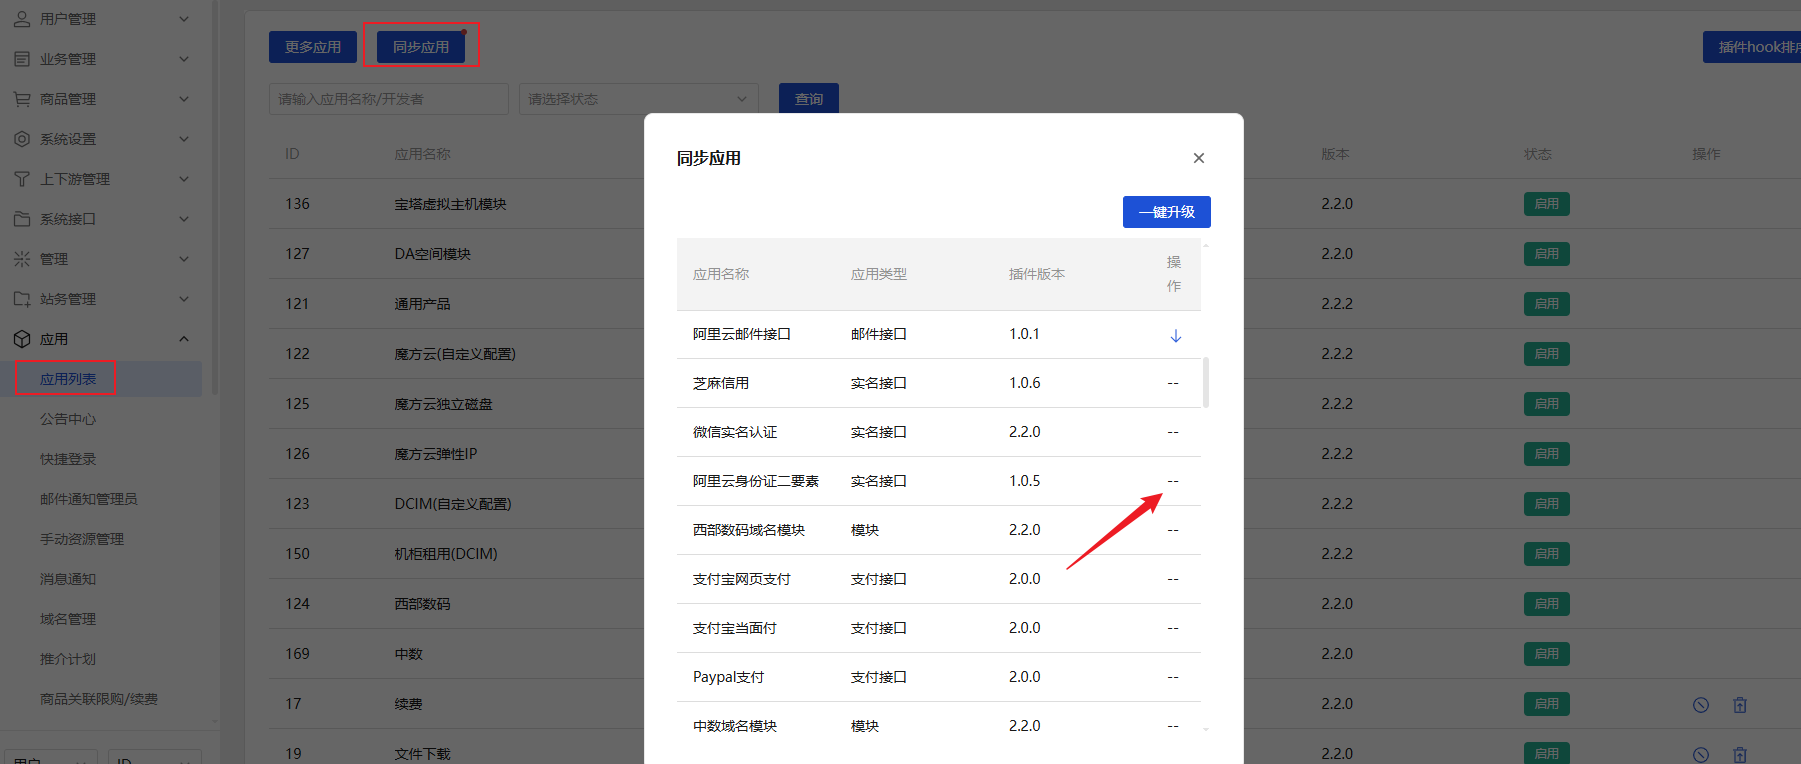
Task: Select 中数域名模块 in dialog
Action: 939,726
